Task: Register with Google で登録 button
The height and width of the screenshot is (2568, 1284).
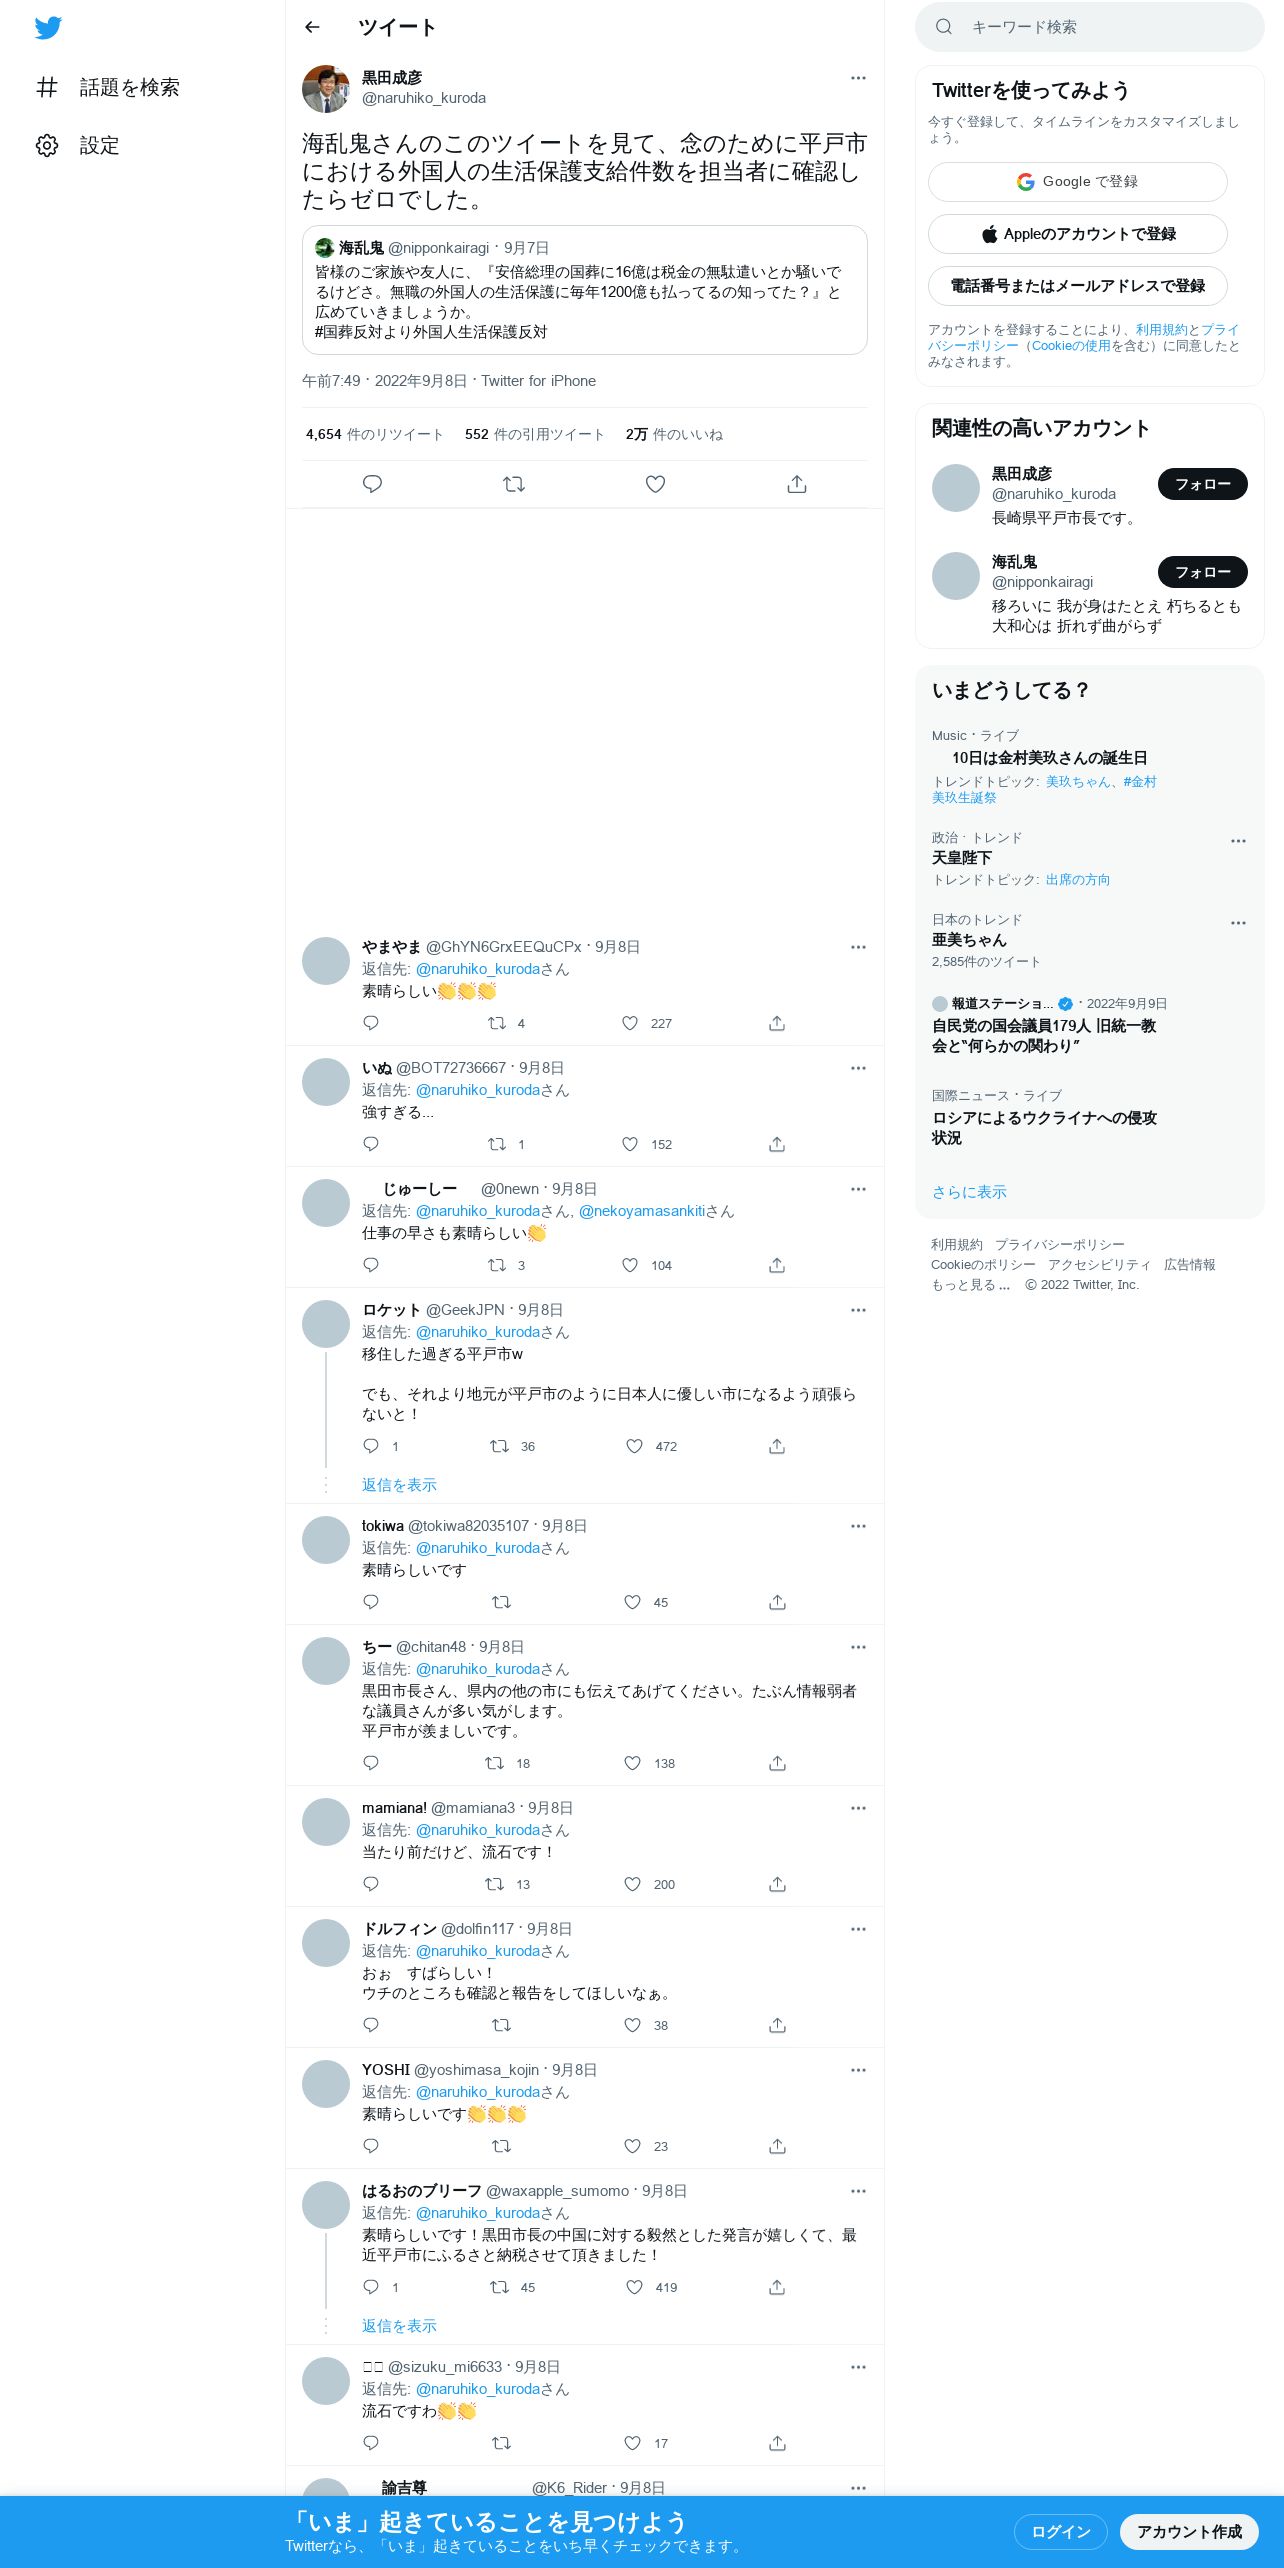Action: point(1077,182)
